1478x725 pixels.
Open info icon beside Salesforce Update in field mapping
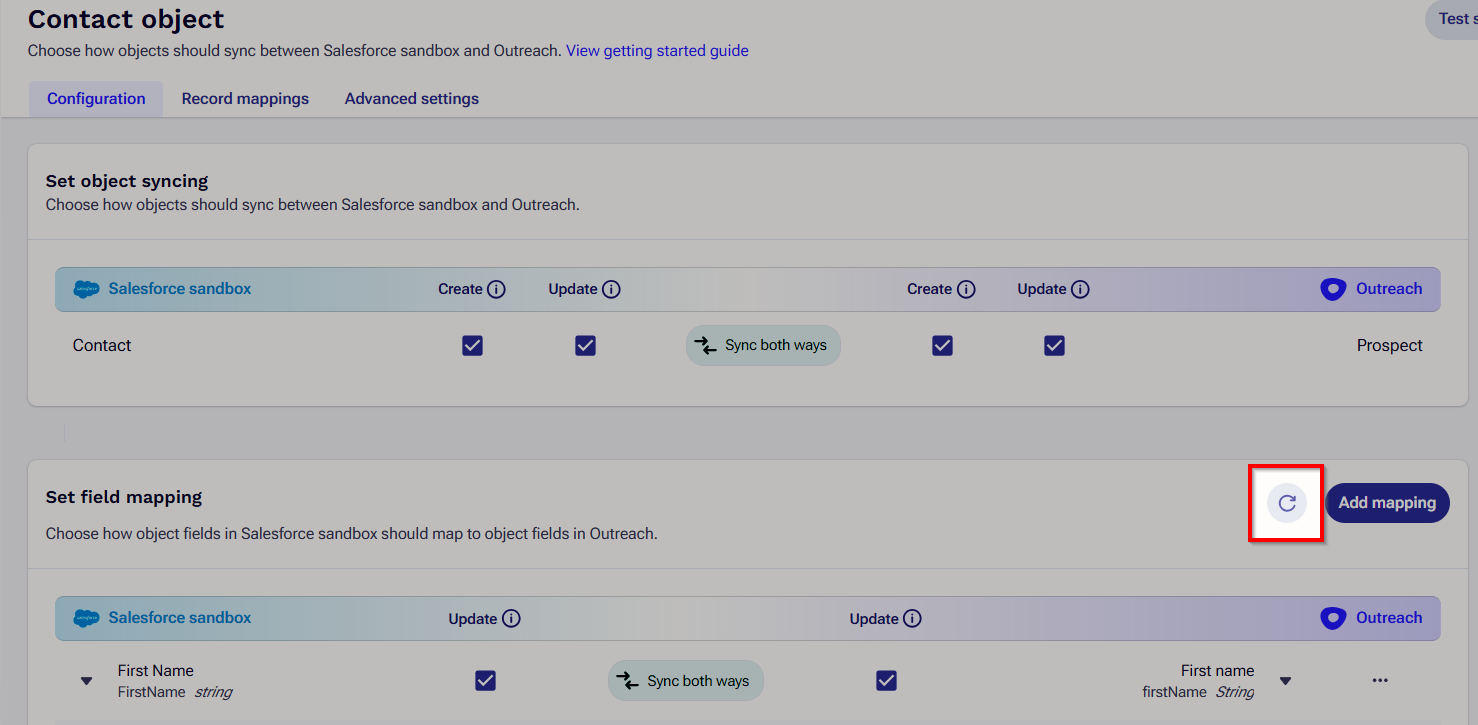(x=511, y=619)
